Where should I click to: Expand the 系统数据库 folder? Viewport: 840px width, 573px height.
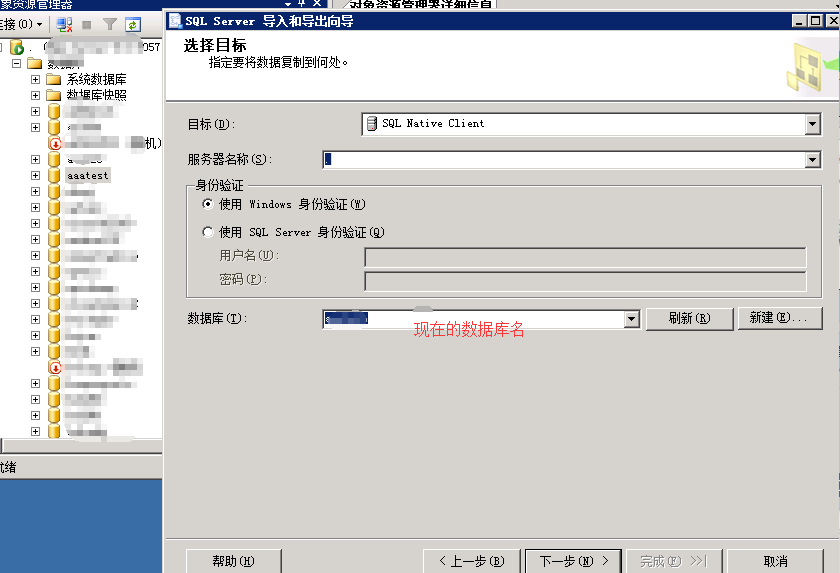tap(35, 79)
